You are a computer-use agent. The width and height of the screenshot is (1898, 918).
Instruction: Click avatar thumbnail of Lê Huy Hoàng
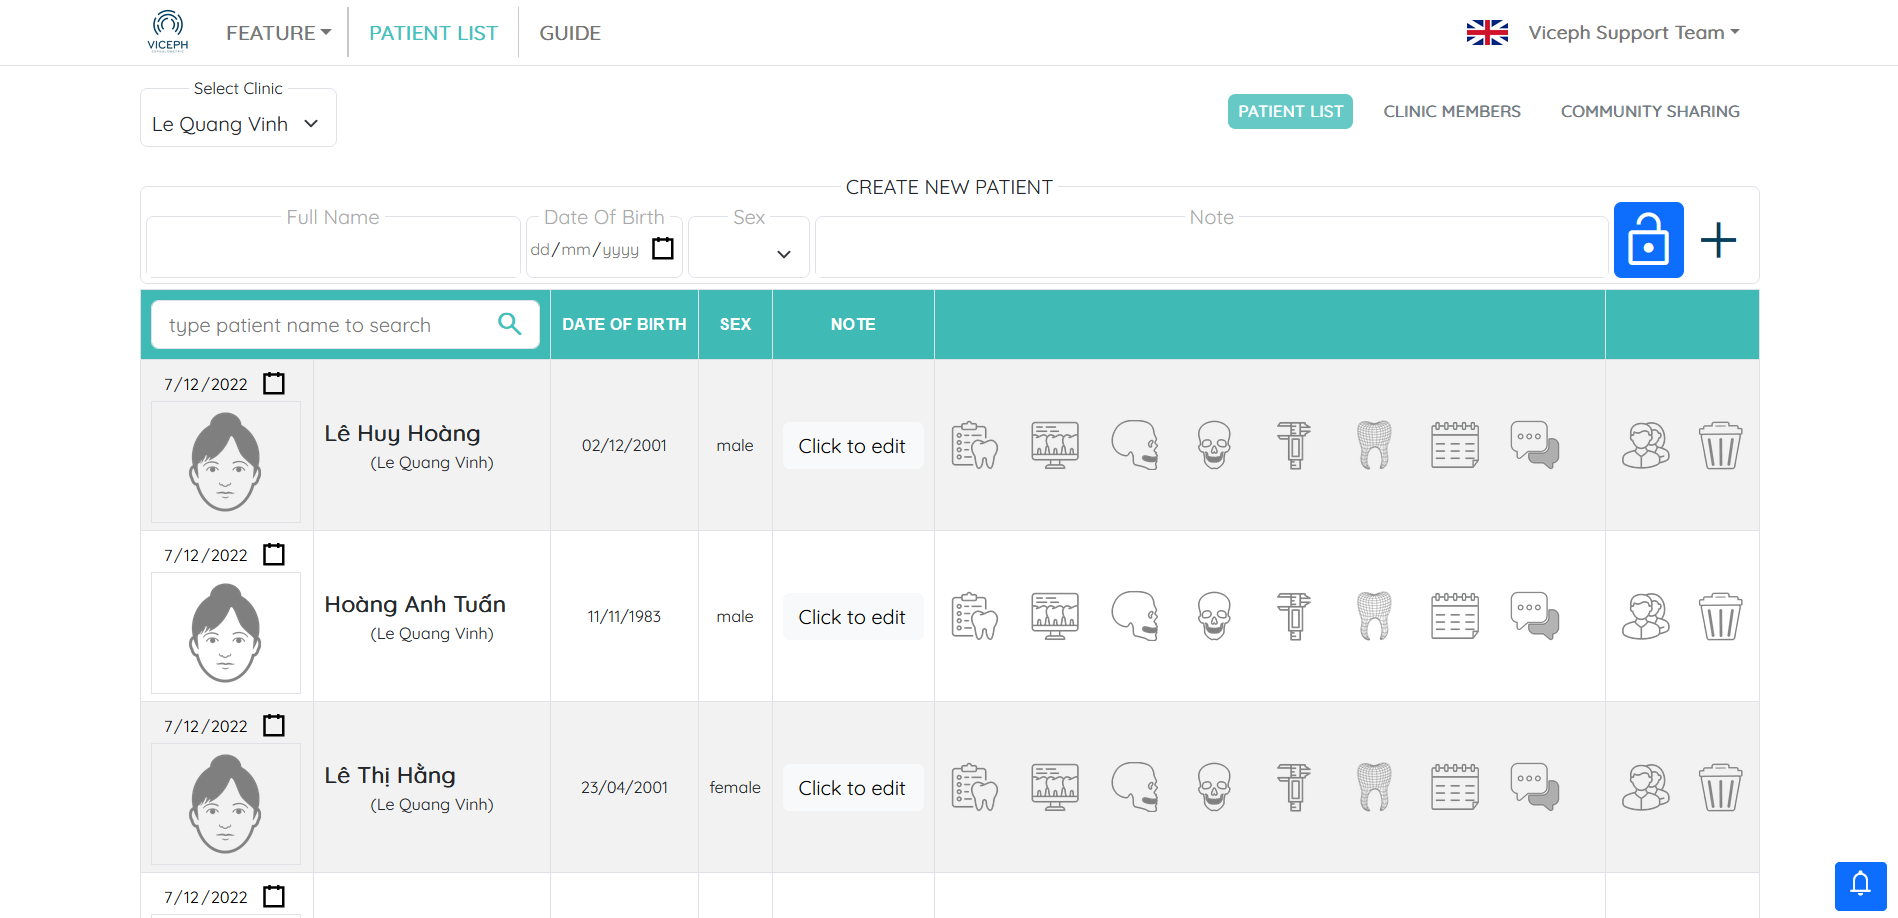click(226, 461)
